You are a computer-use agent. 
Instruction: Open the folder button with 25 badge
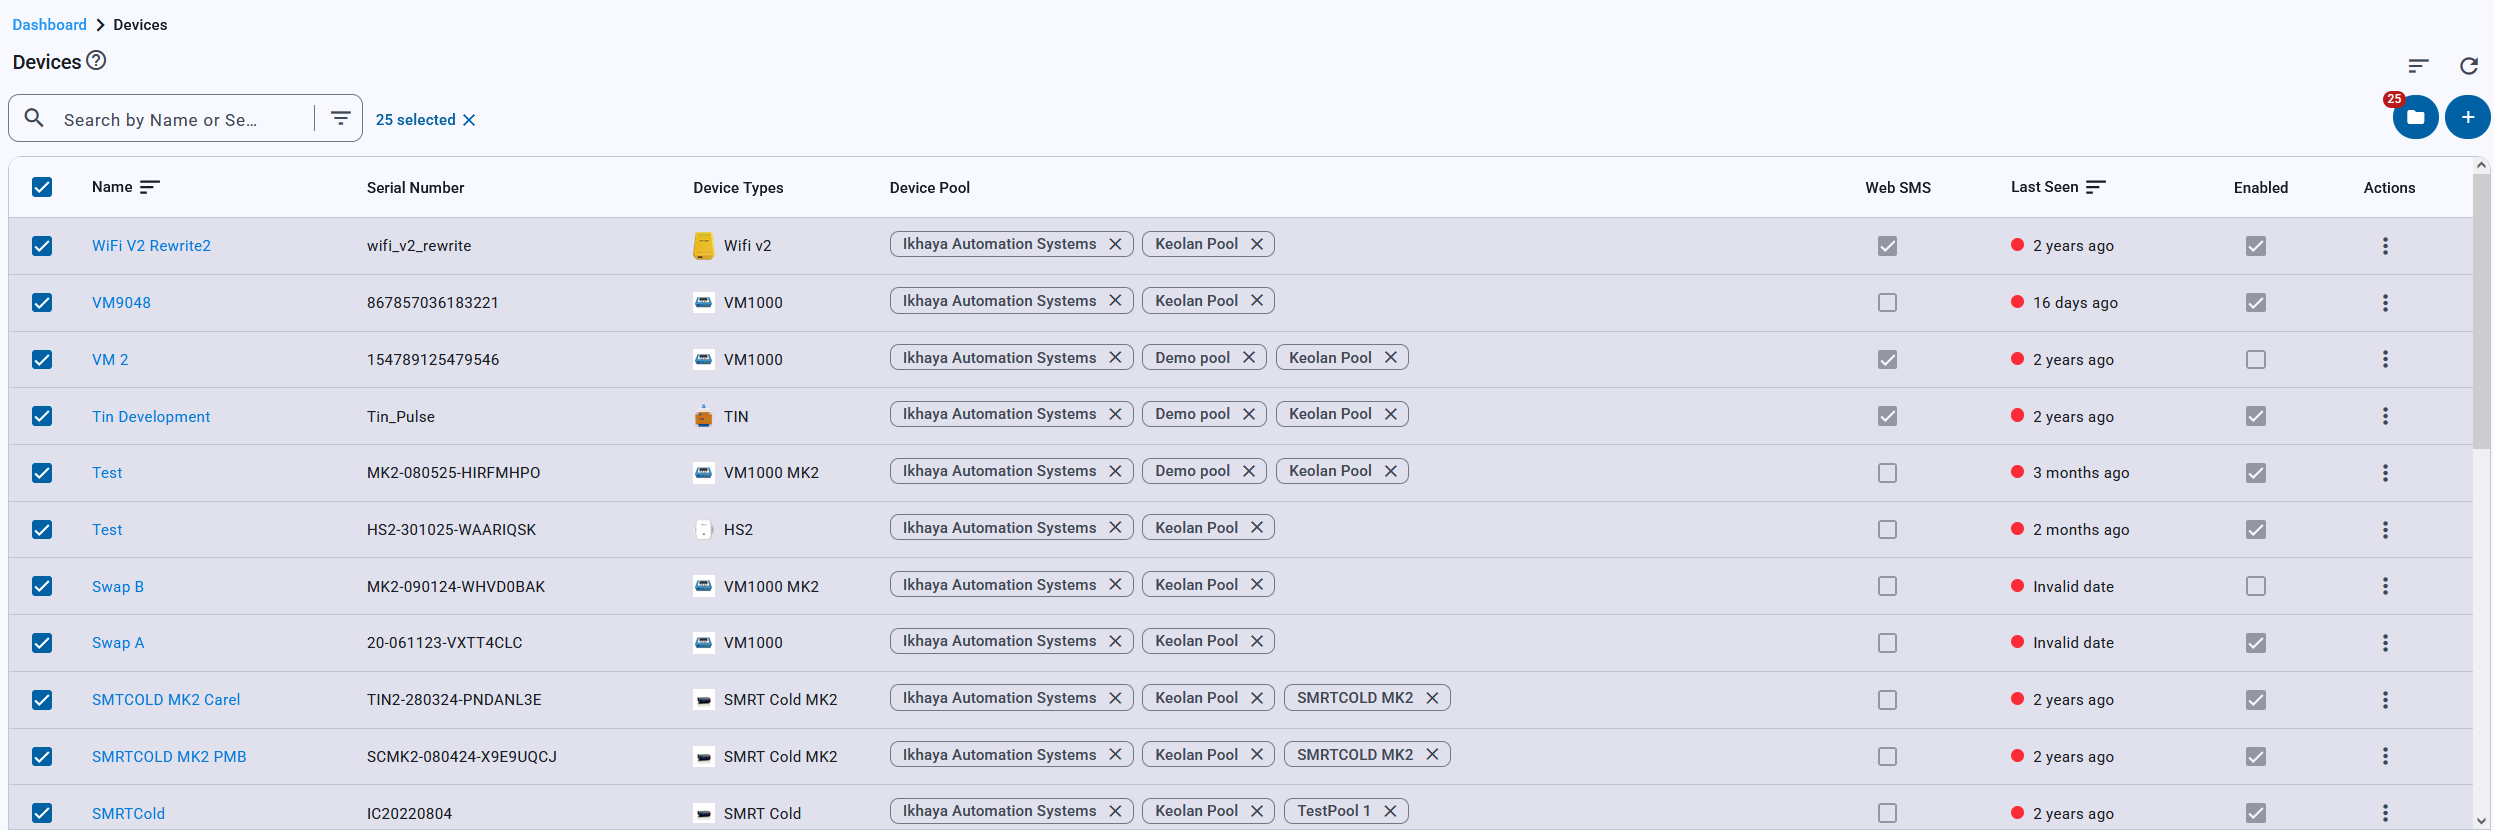2415,118
